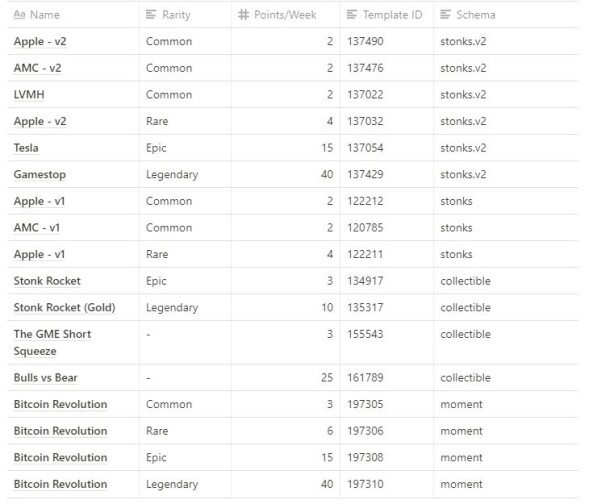
Task: Open the Schema column header menu
Action: pos(506,15)
